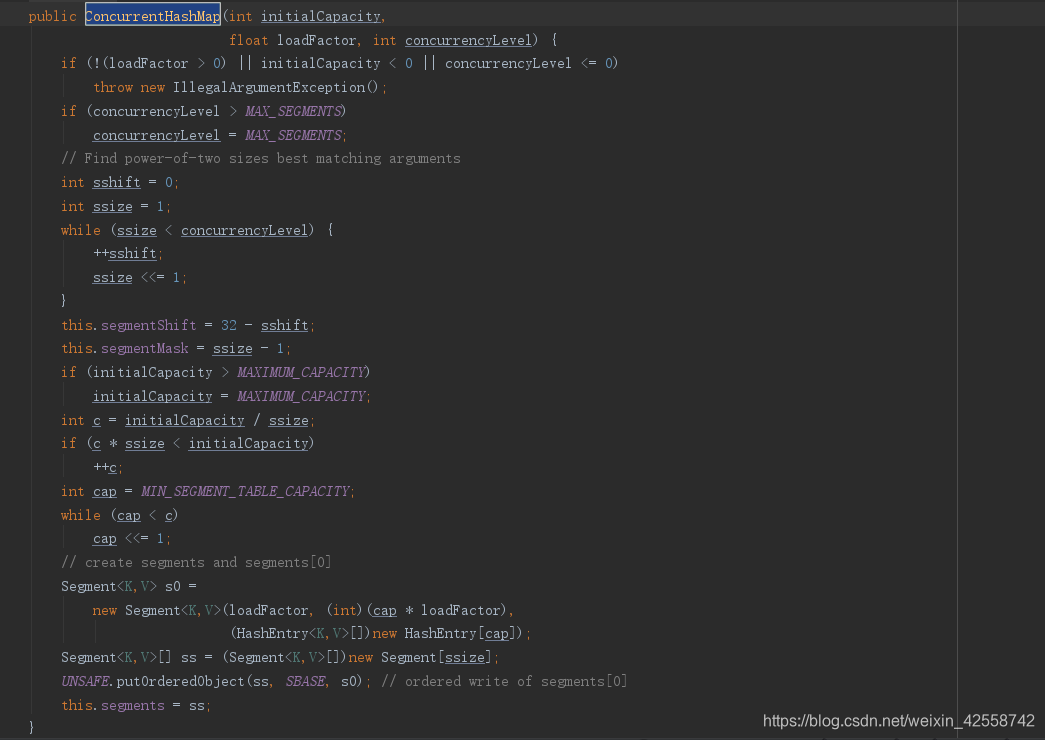
Task: Click the 'create segments and segments[0]' comment
Action: (x=196, y=563)
